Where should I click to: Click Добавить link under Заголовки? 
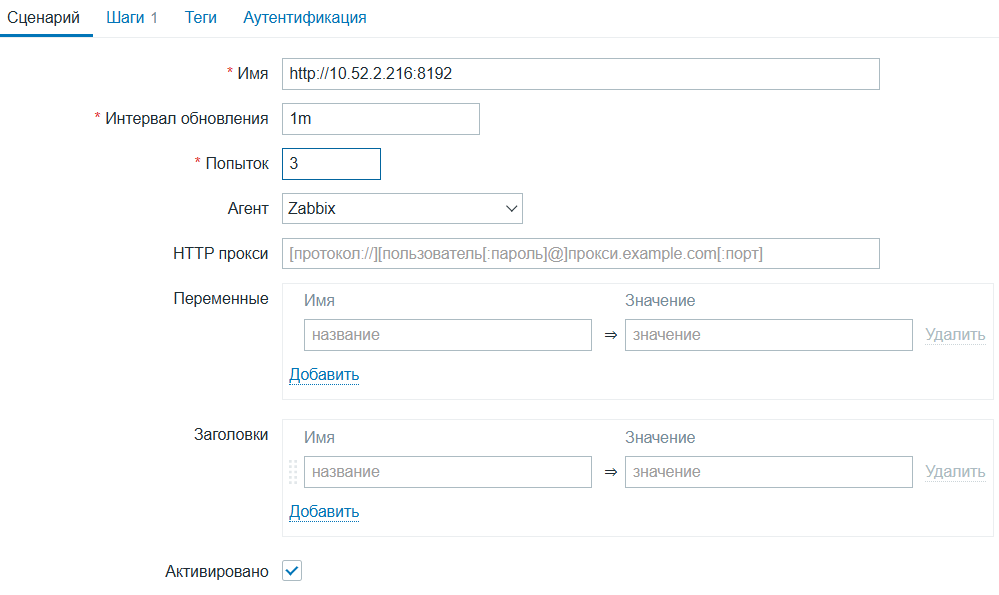click(324, 512)
